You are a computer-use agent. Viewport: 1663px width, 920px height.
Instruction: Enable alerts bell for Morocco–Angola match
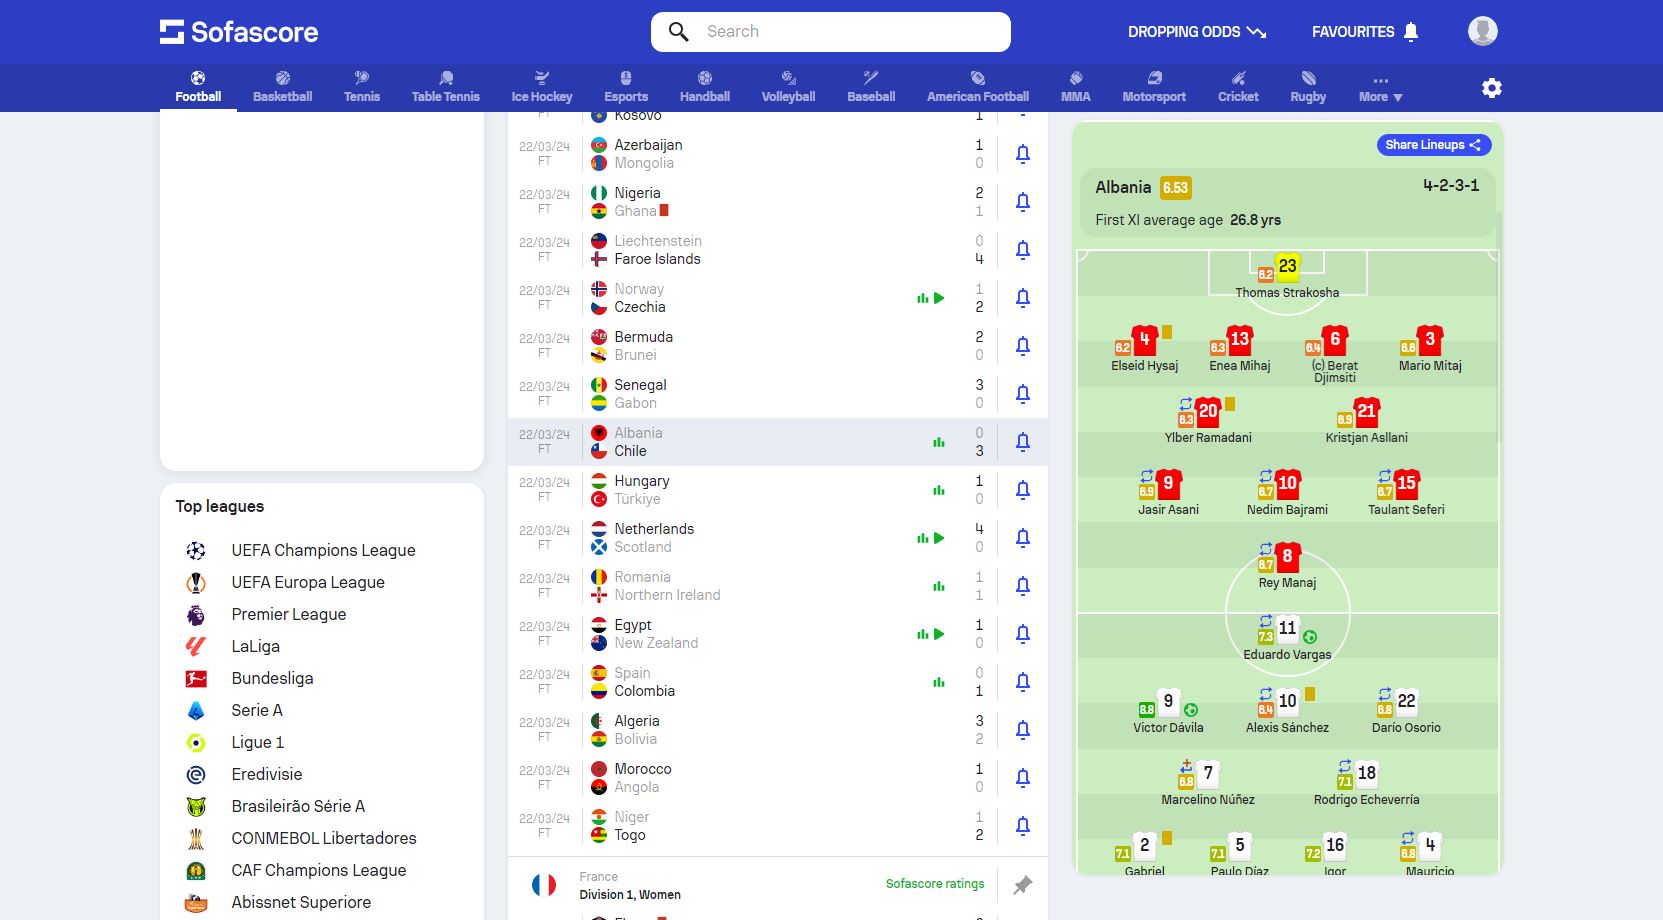point(1022,778)
